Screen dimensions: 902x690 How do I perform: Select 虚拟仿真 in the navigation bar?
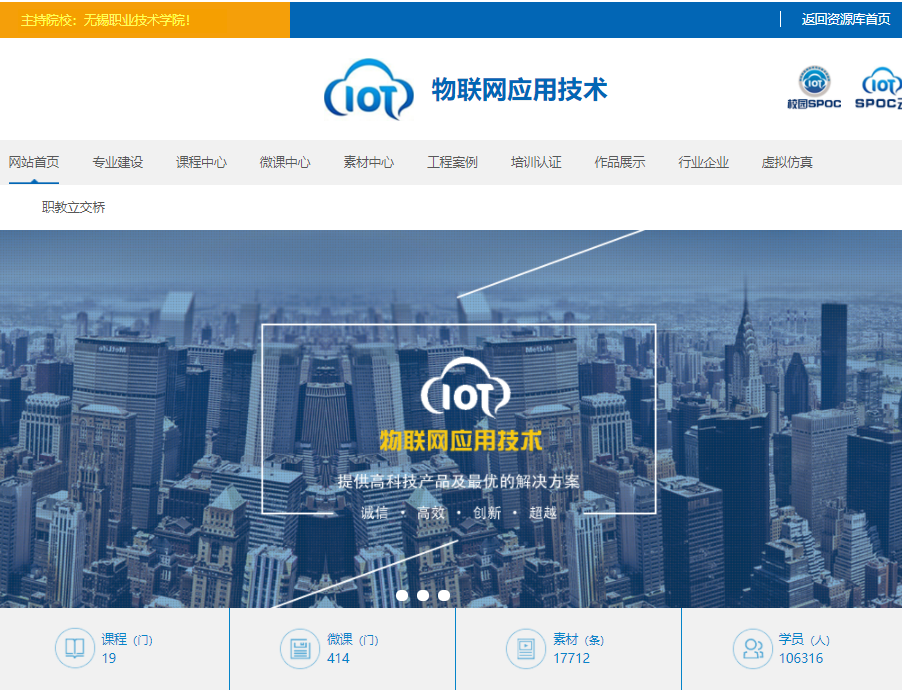point(787,162)
